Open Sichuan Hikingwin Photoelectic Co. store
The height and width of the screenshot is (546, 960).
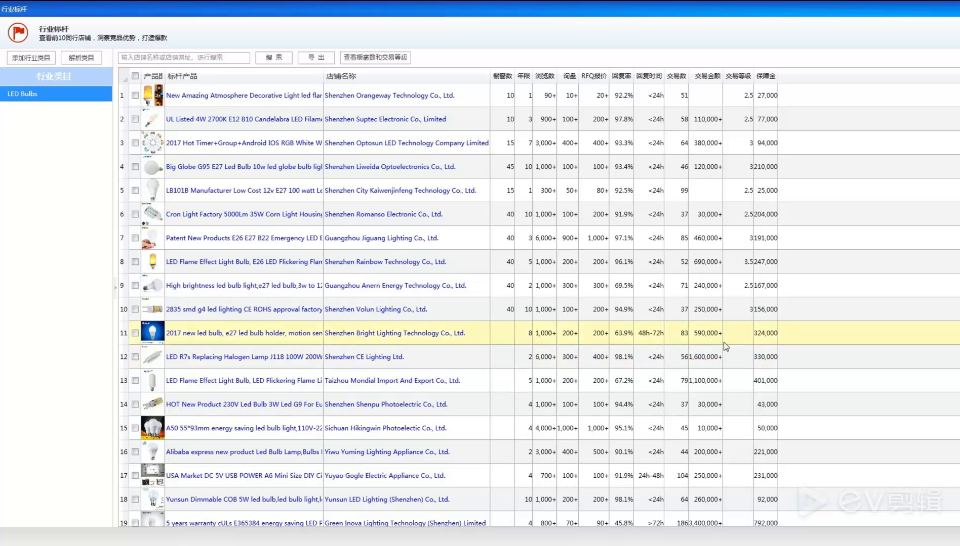(385, 428)
